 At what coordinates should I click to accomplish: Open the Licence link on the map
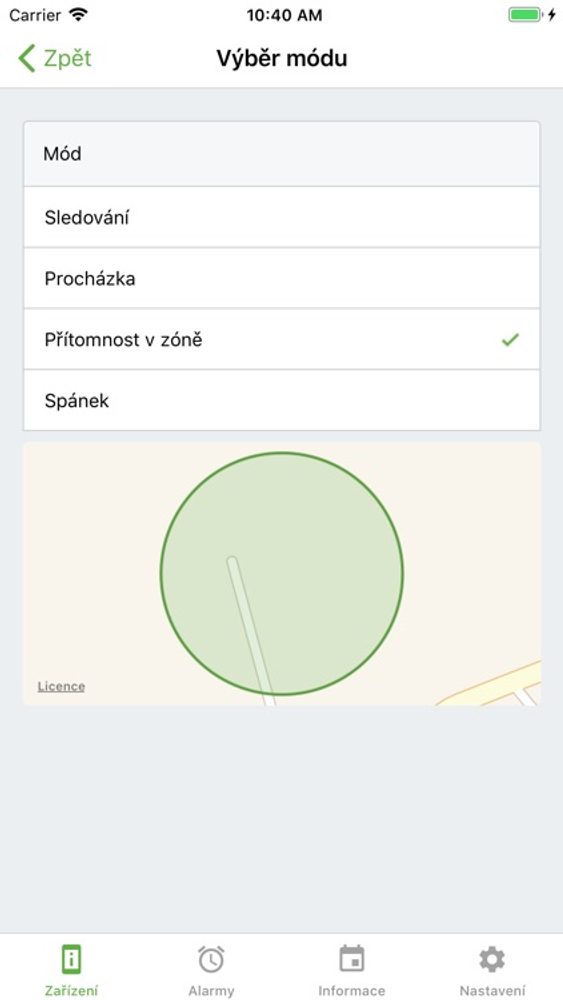[61, 686]
